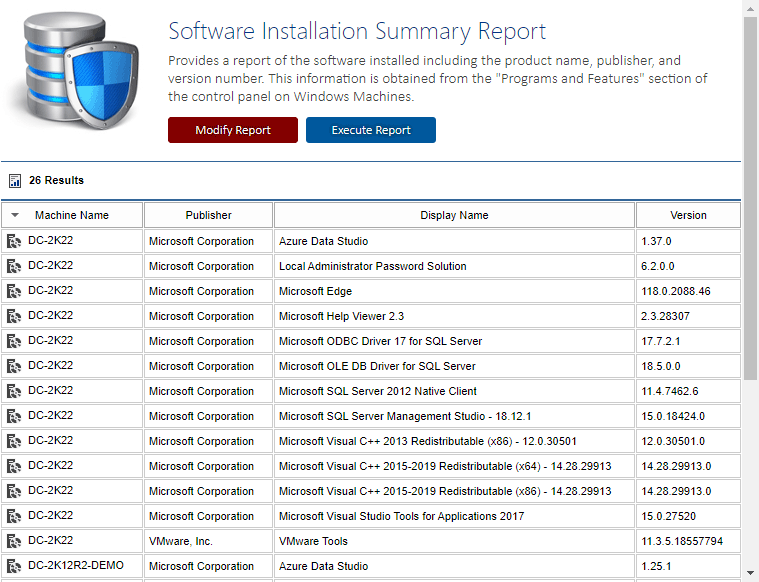The image size is (759, 582).
Task: Click the machine icon in the Visual Studio Tools for Applications row
Action: point(14,516)
